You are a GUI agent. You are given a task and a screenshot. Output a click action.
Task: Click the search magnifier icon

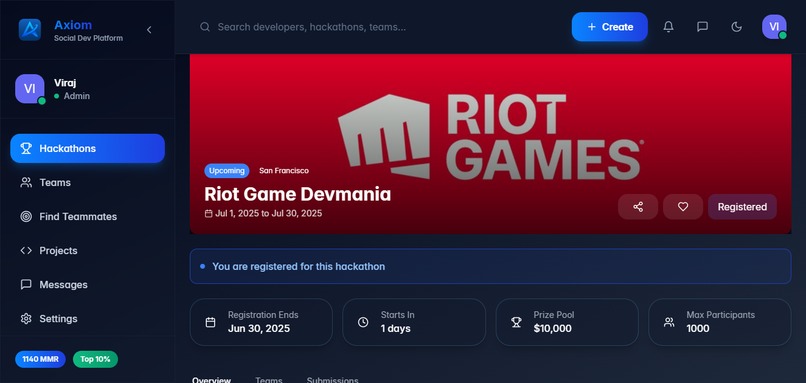pyautogui.click(x=205, y=27)
